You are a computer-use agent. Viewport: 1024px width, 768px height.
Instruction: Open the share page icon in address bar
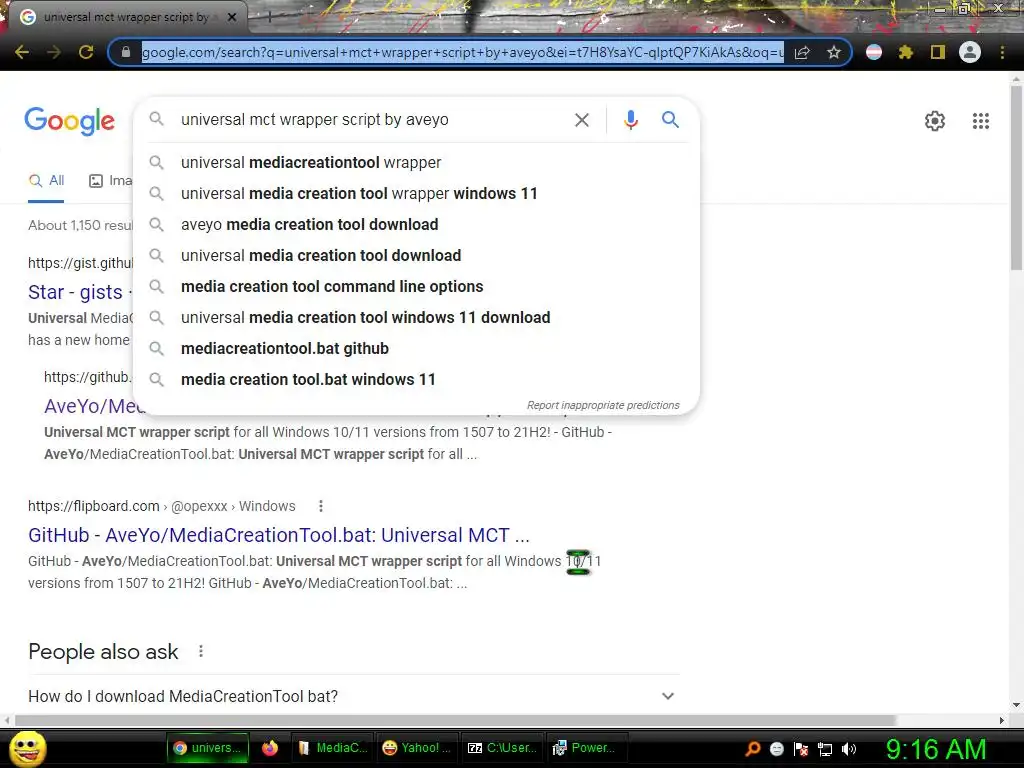pos(802,52)
